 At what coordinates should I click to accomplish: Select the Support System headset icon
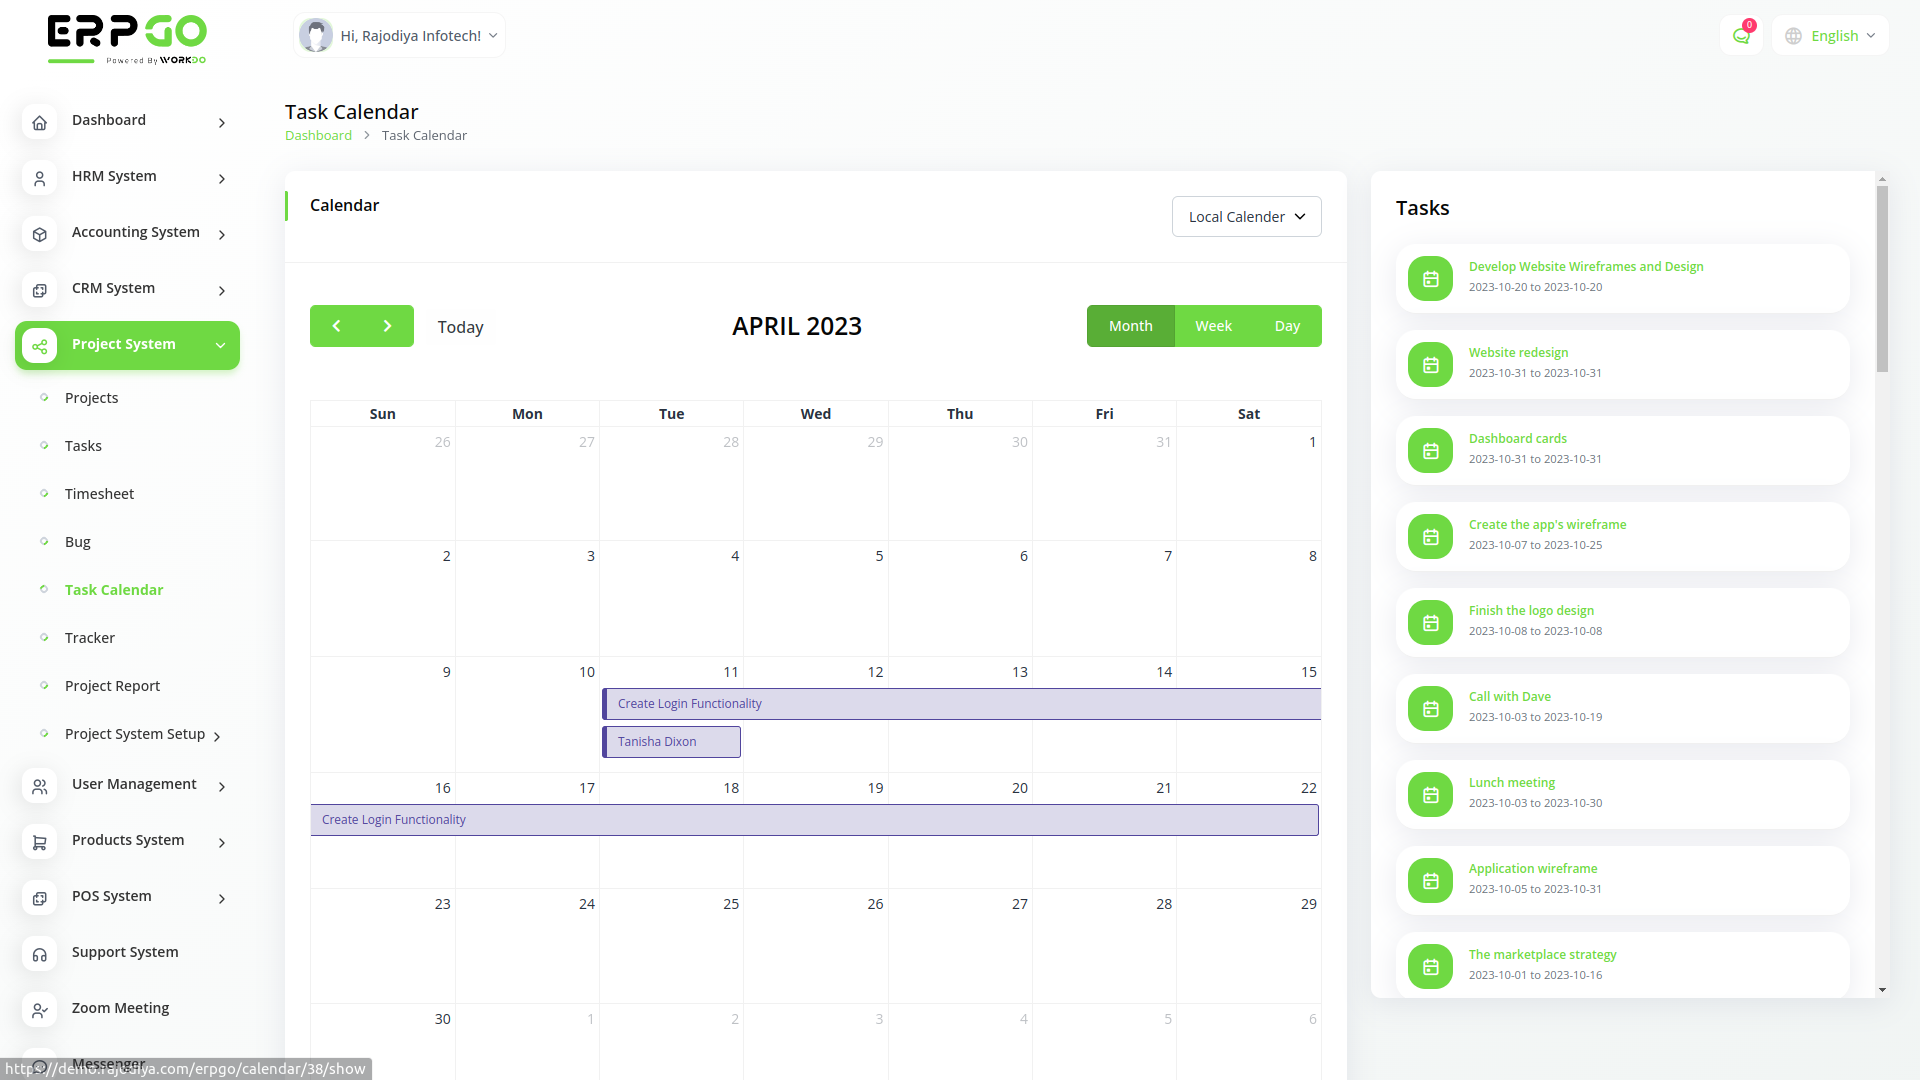[x=40, y=954]
